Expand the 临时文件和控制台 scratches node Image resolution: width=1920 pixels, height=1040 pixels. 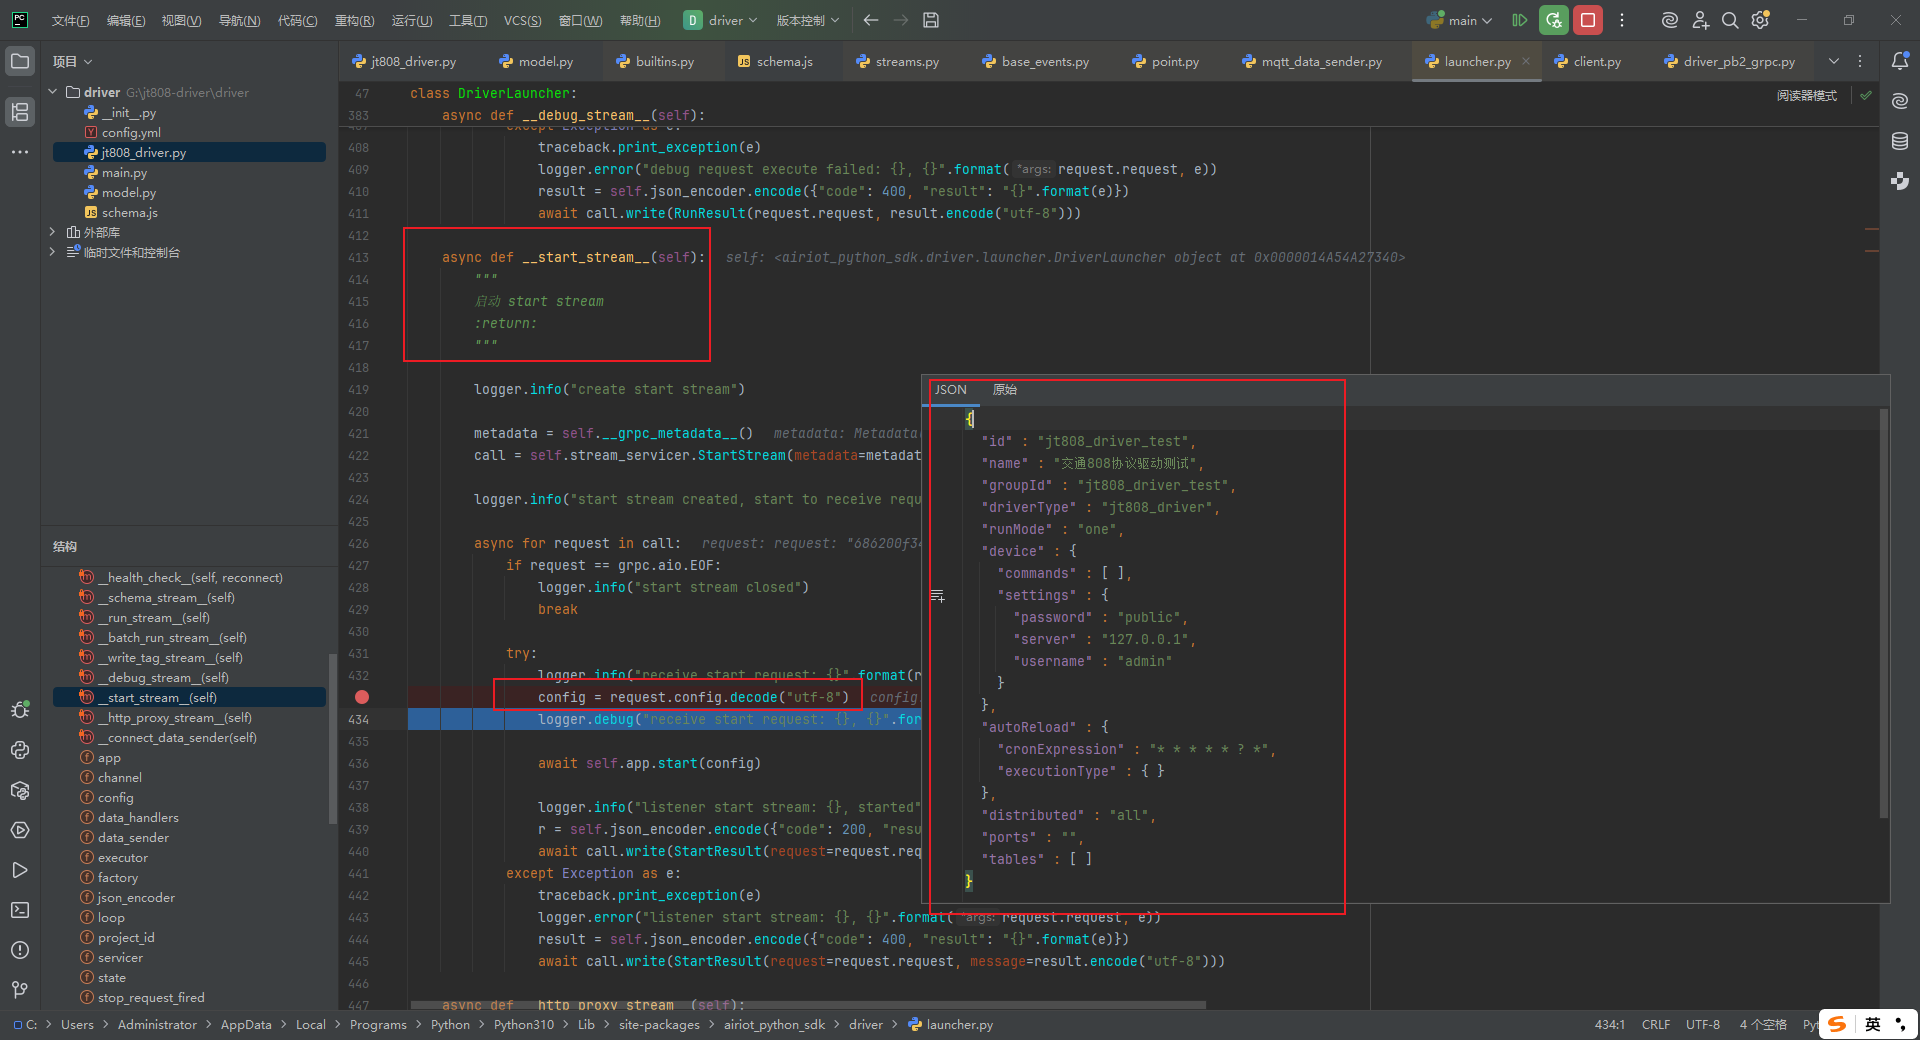52,252
